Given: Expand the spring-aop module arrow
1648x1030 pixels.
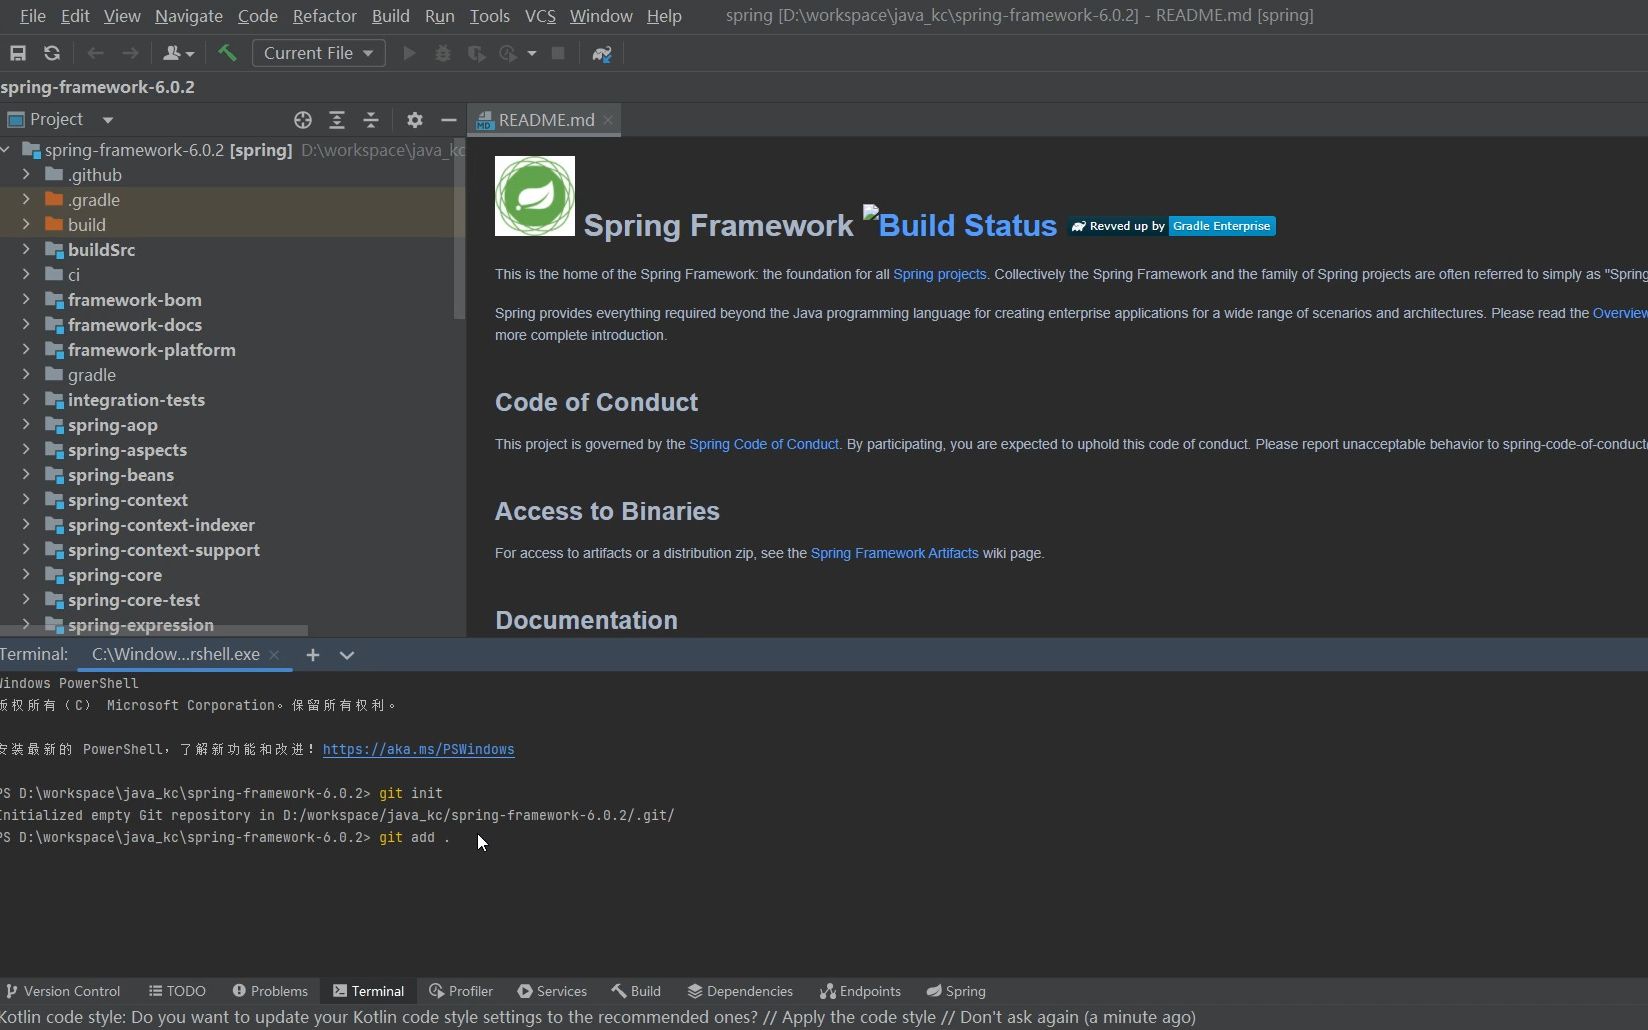Looking at the screenshot, I should tap(26, 424).
